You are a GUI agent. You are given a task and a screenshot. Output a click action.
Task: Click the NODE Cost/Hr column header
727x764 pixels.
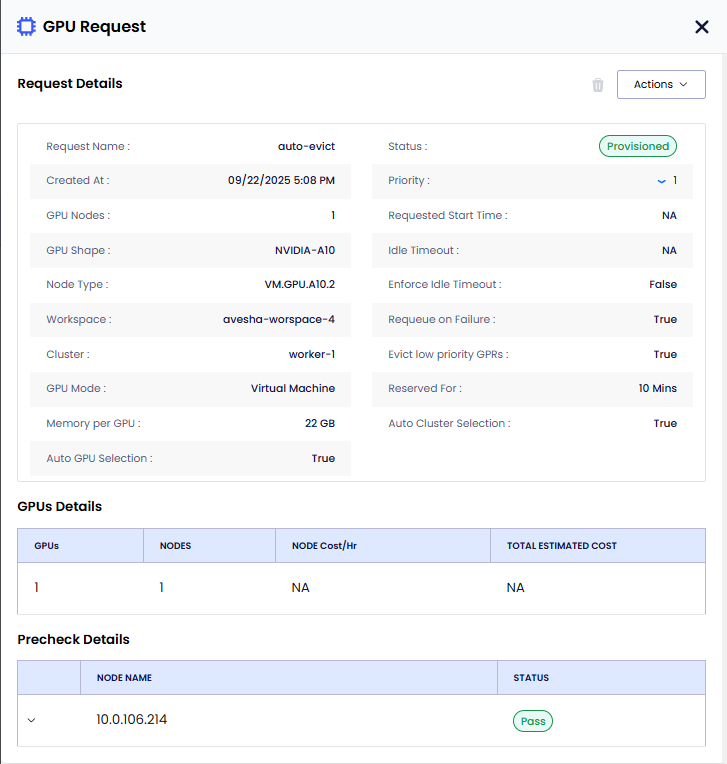[x=324, y=546]
